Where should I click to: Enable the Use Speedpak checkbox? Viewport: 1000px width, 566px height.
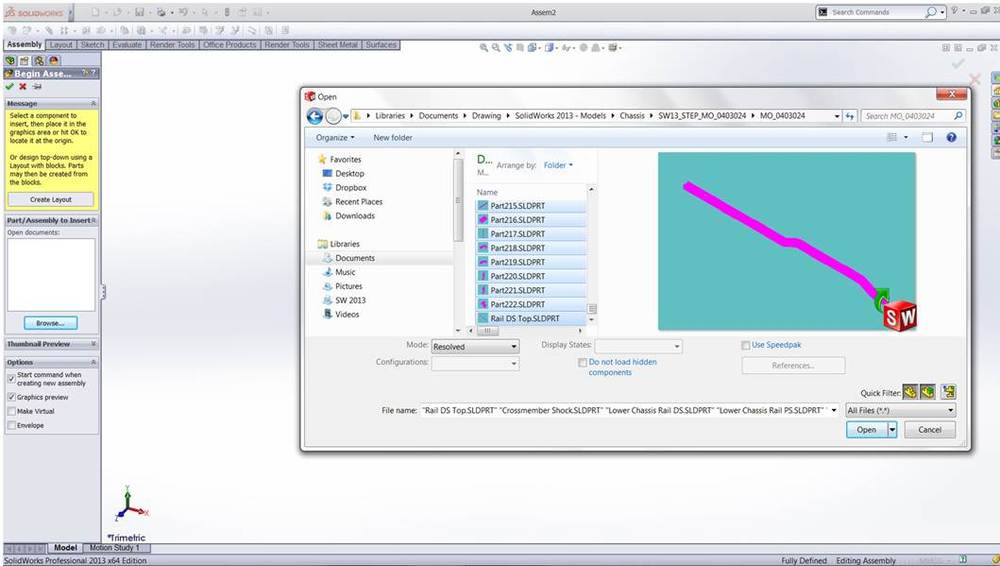[x=746, y=345]
